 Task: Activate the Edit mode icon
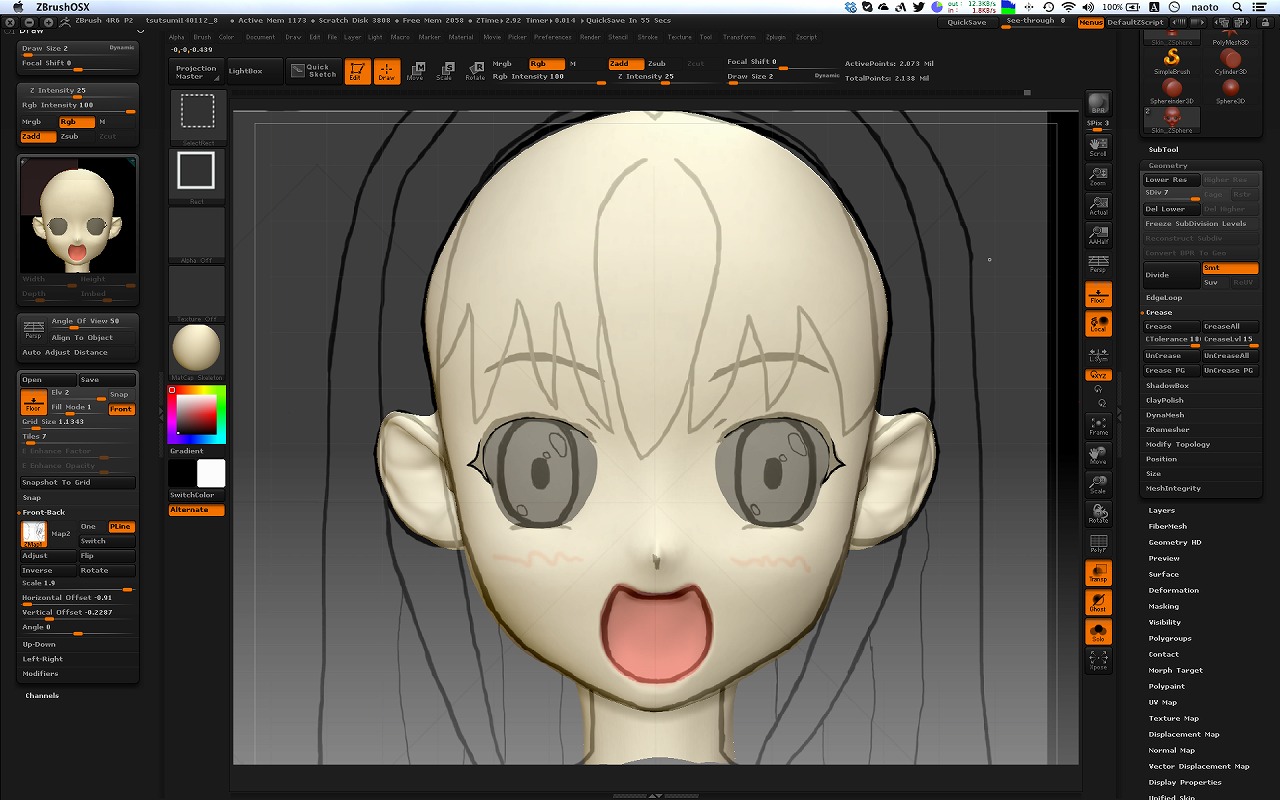[x=357, y=72]
